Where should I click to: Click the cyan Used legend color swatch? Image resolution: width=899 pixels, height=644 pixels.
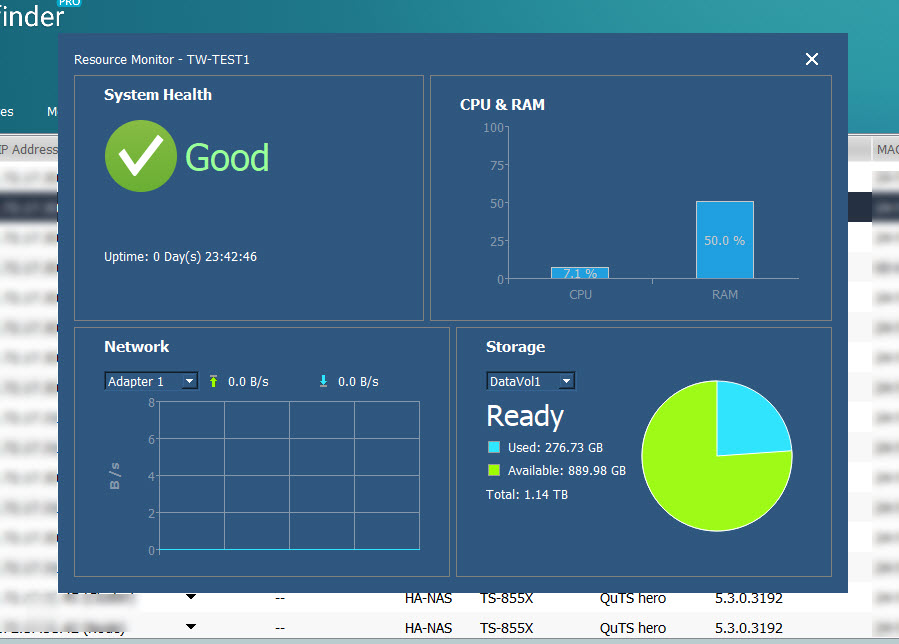click(493, 448)
